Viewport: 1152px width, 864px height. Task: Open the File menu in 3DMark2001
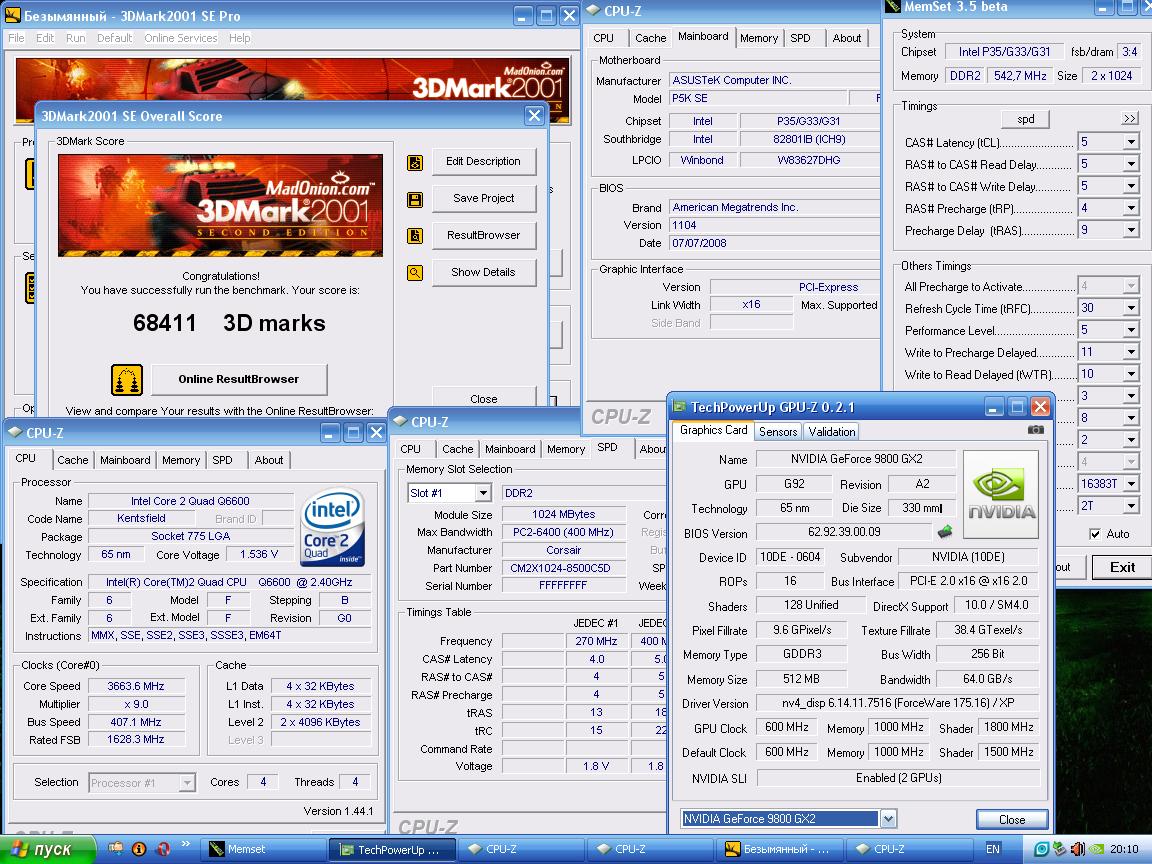[16, 38]
